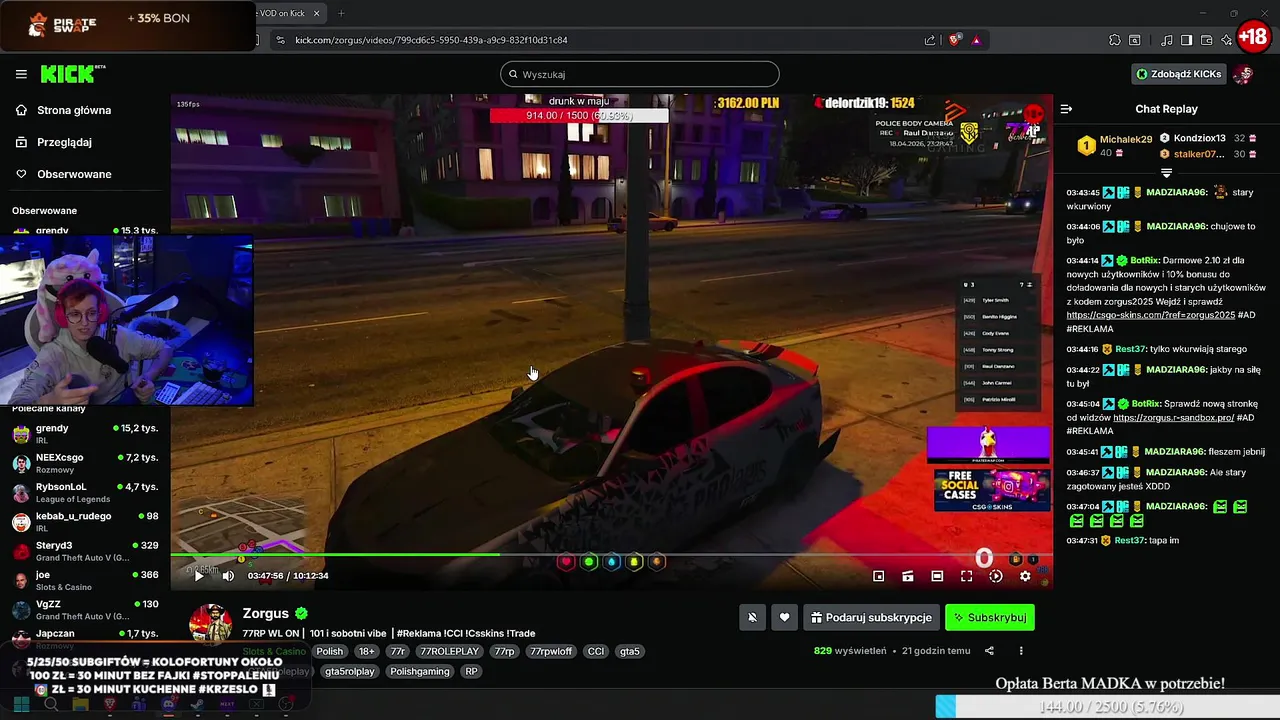The image size is (1280, 720).
Task: Open the browser media music control
Action: tap(1166, 40)
